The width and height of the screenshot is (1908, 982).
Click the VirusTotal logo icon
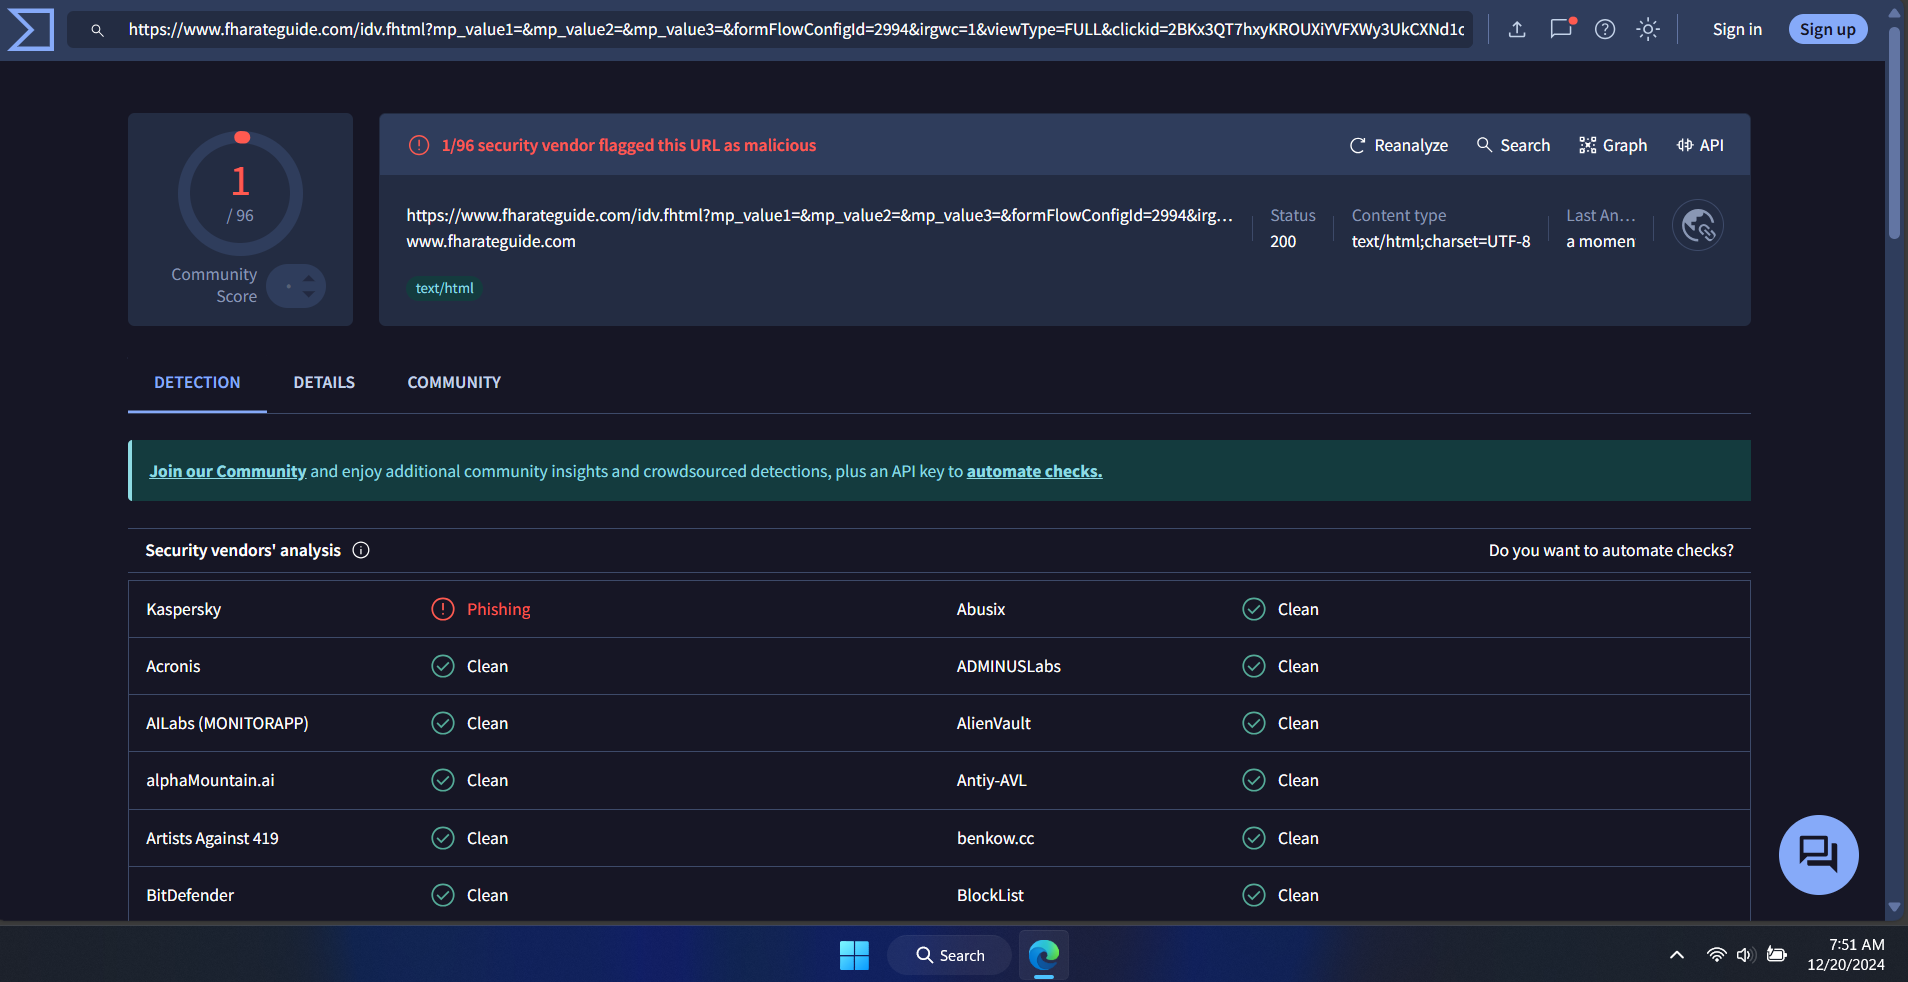pos(30,29)
